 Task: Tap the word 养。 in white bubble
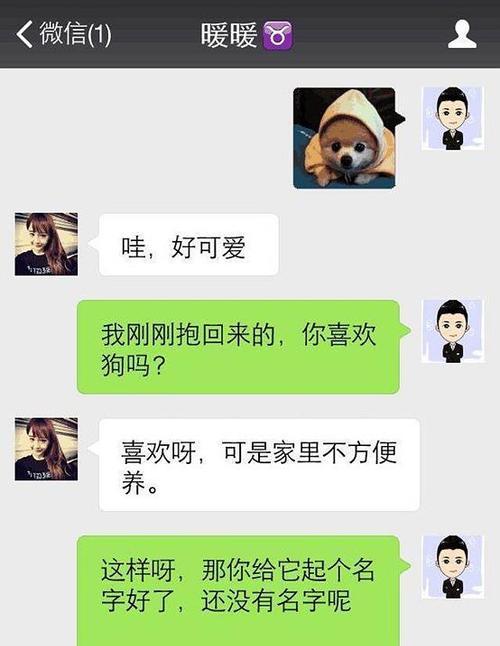[140, 483]
